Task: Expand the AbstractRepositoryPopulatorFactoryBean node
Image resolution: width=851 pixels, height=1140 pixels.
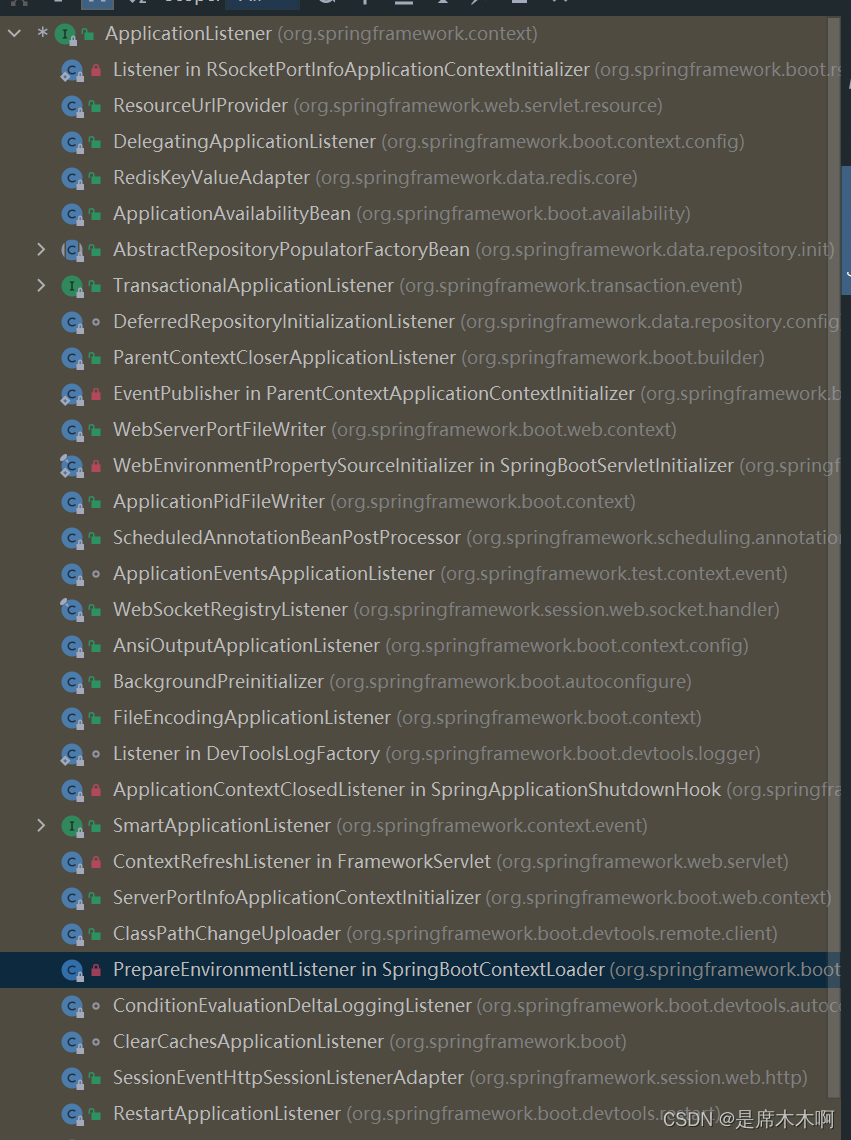Action: (41, 249)
